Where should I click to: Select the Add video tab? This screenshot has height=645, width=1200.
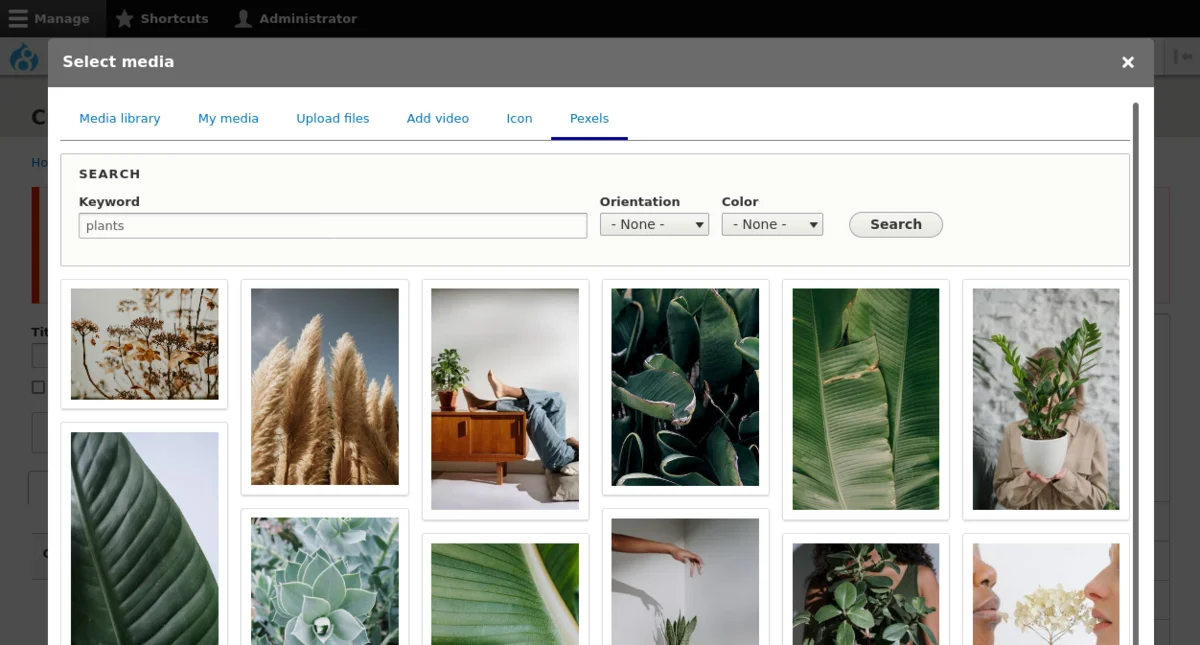coord(438,118)
